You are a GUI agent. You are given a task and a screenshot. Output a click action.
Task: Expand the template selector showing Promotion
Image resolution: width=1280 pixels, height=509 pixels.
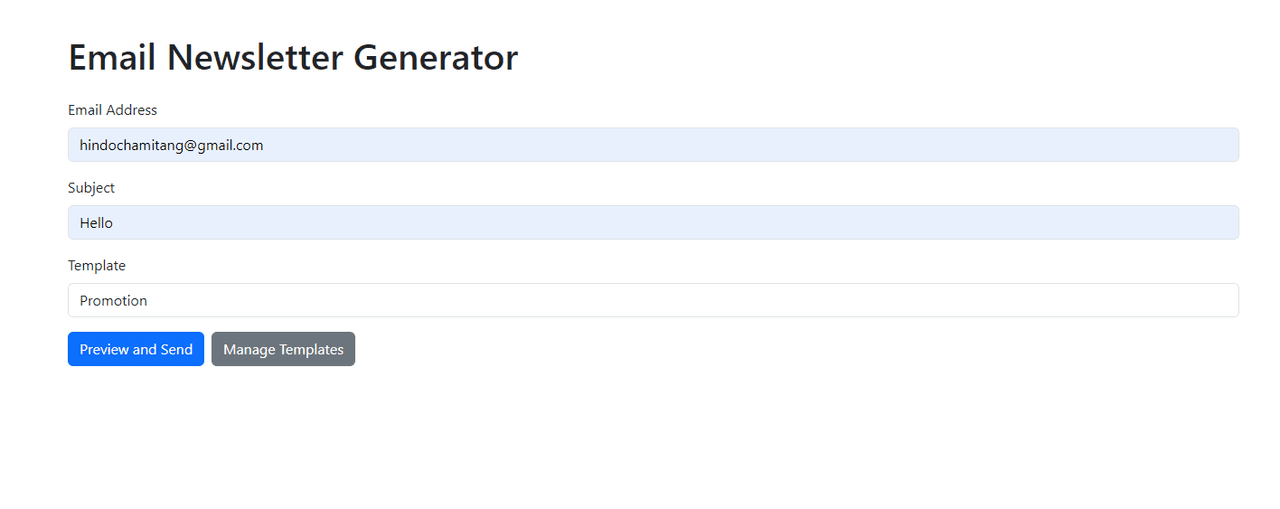653,301
